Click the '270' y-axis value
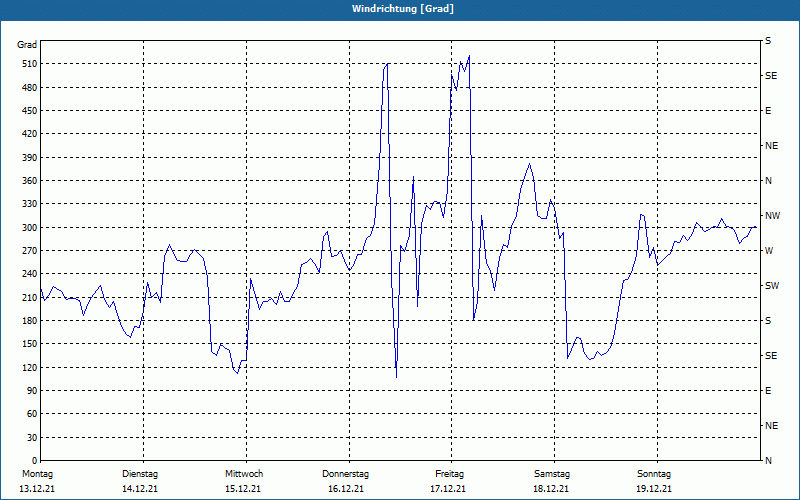Image resolution: width=800 pixels, height=500 pixels. (x=30, y=251)
